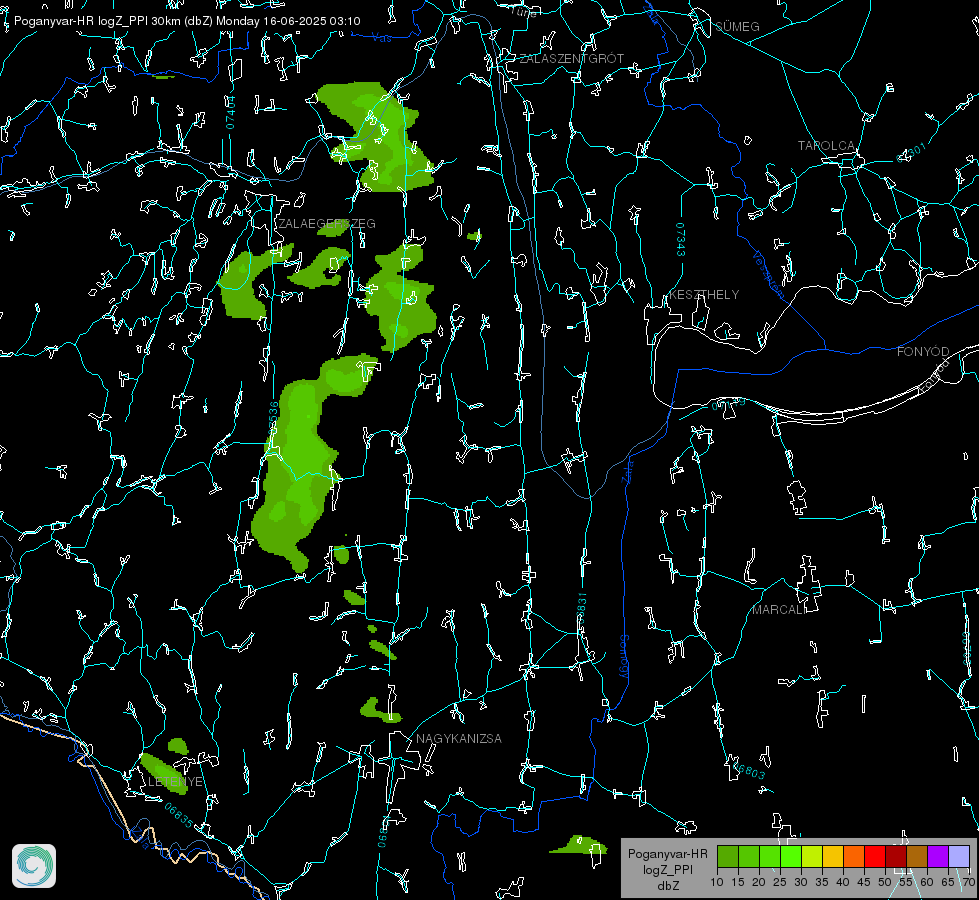Pick the 30-35 dBZ lime yellow swatch
This screenshot has height=900, width=979.
[x=812, y=856]
